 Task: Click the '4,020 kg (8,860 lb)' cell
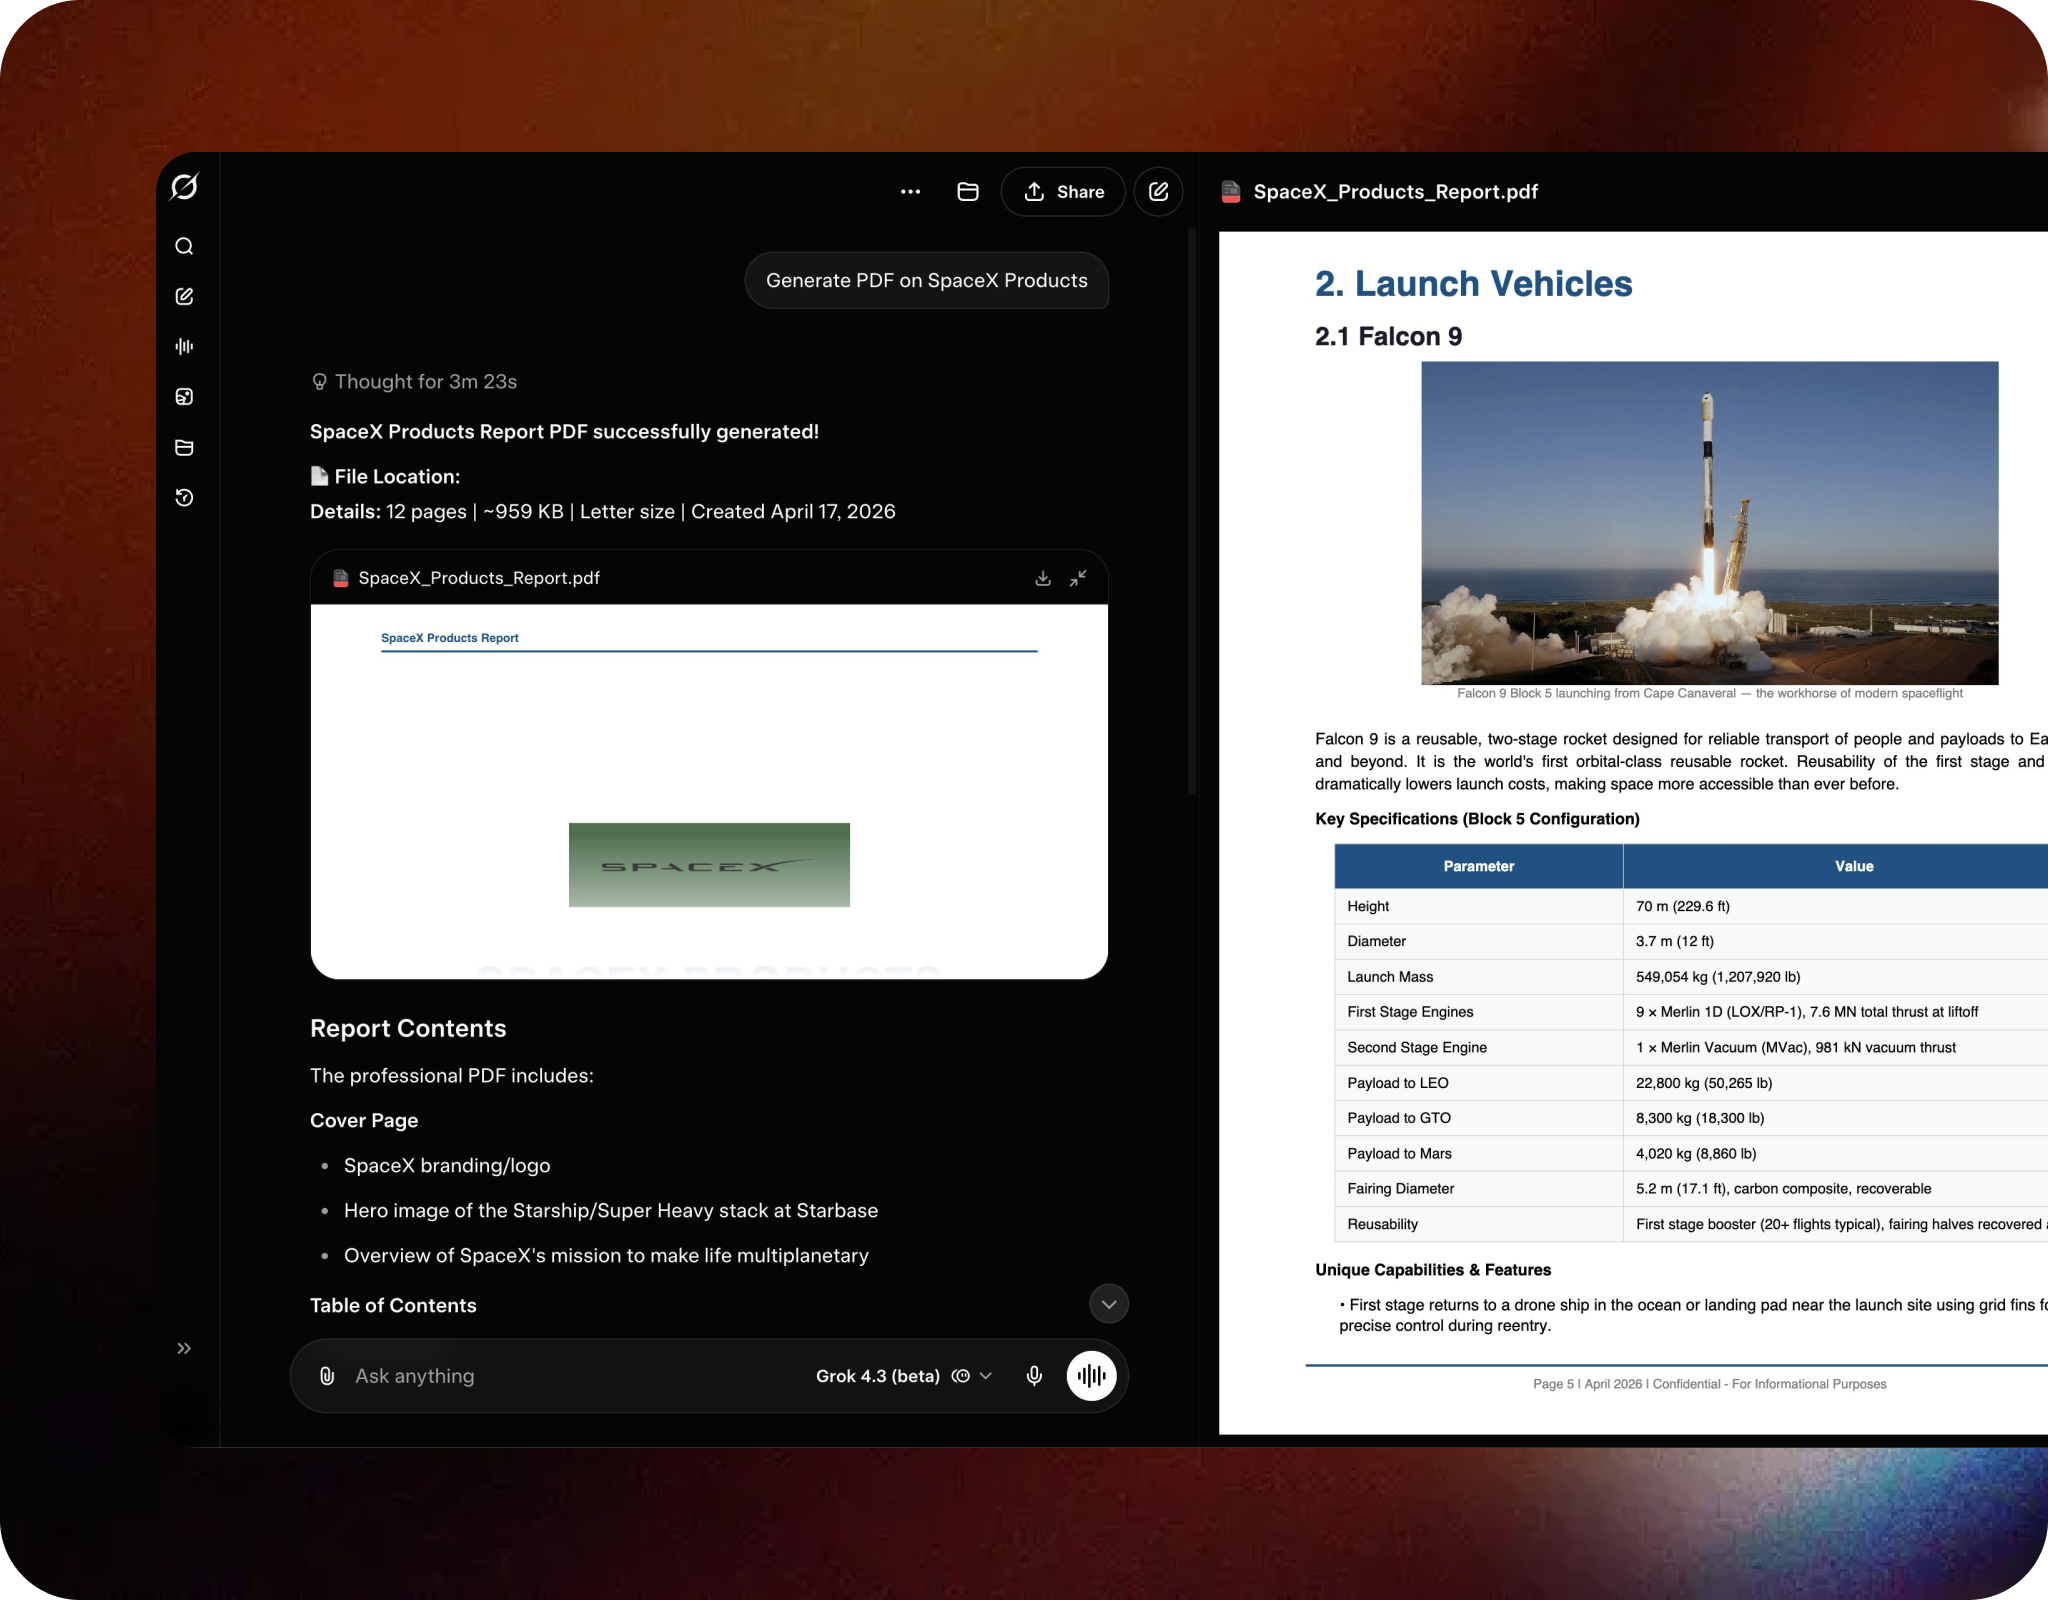click(x=1696, y=1153)
